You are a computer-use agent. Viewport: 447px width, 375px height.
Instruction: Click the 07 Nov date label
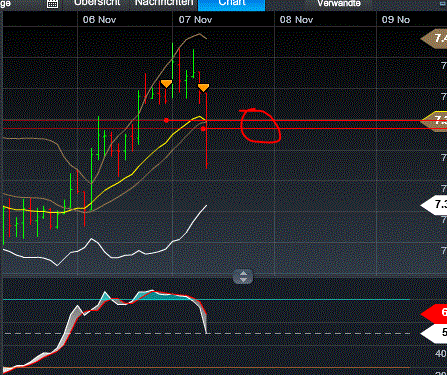(x=195, y=20)
